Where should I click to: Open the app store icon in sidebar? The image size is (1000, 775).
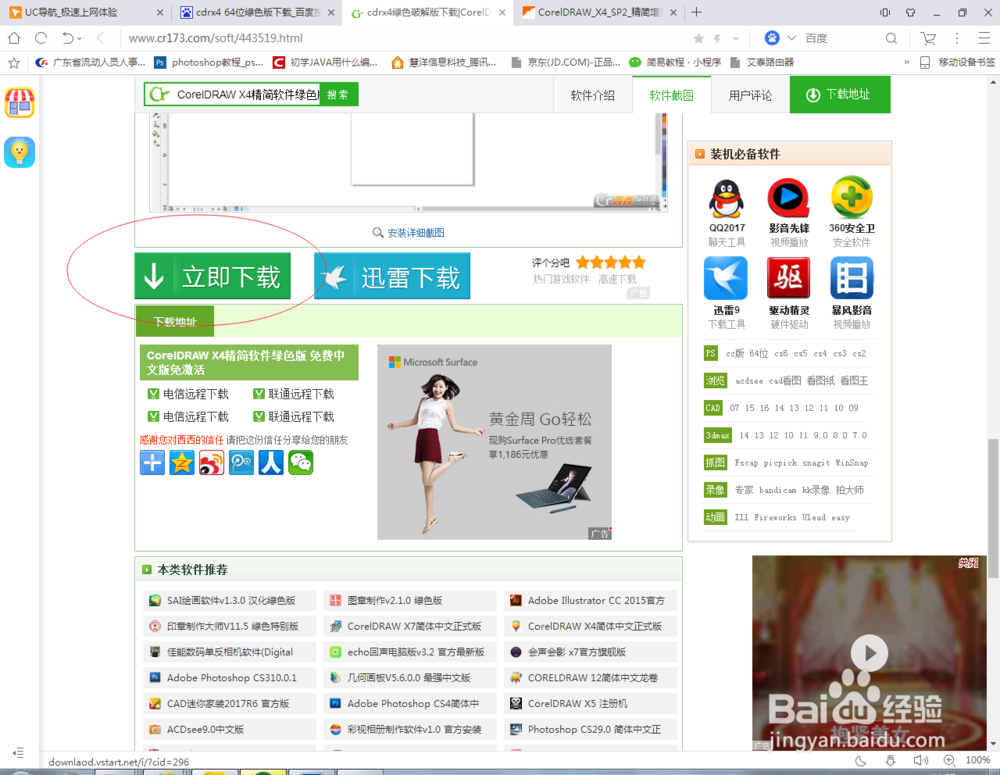click(x=20, y=103)
